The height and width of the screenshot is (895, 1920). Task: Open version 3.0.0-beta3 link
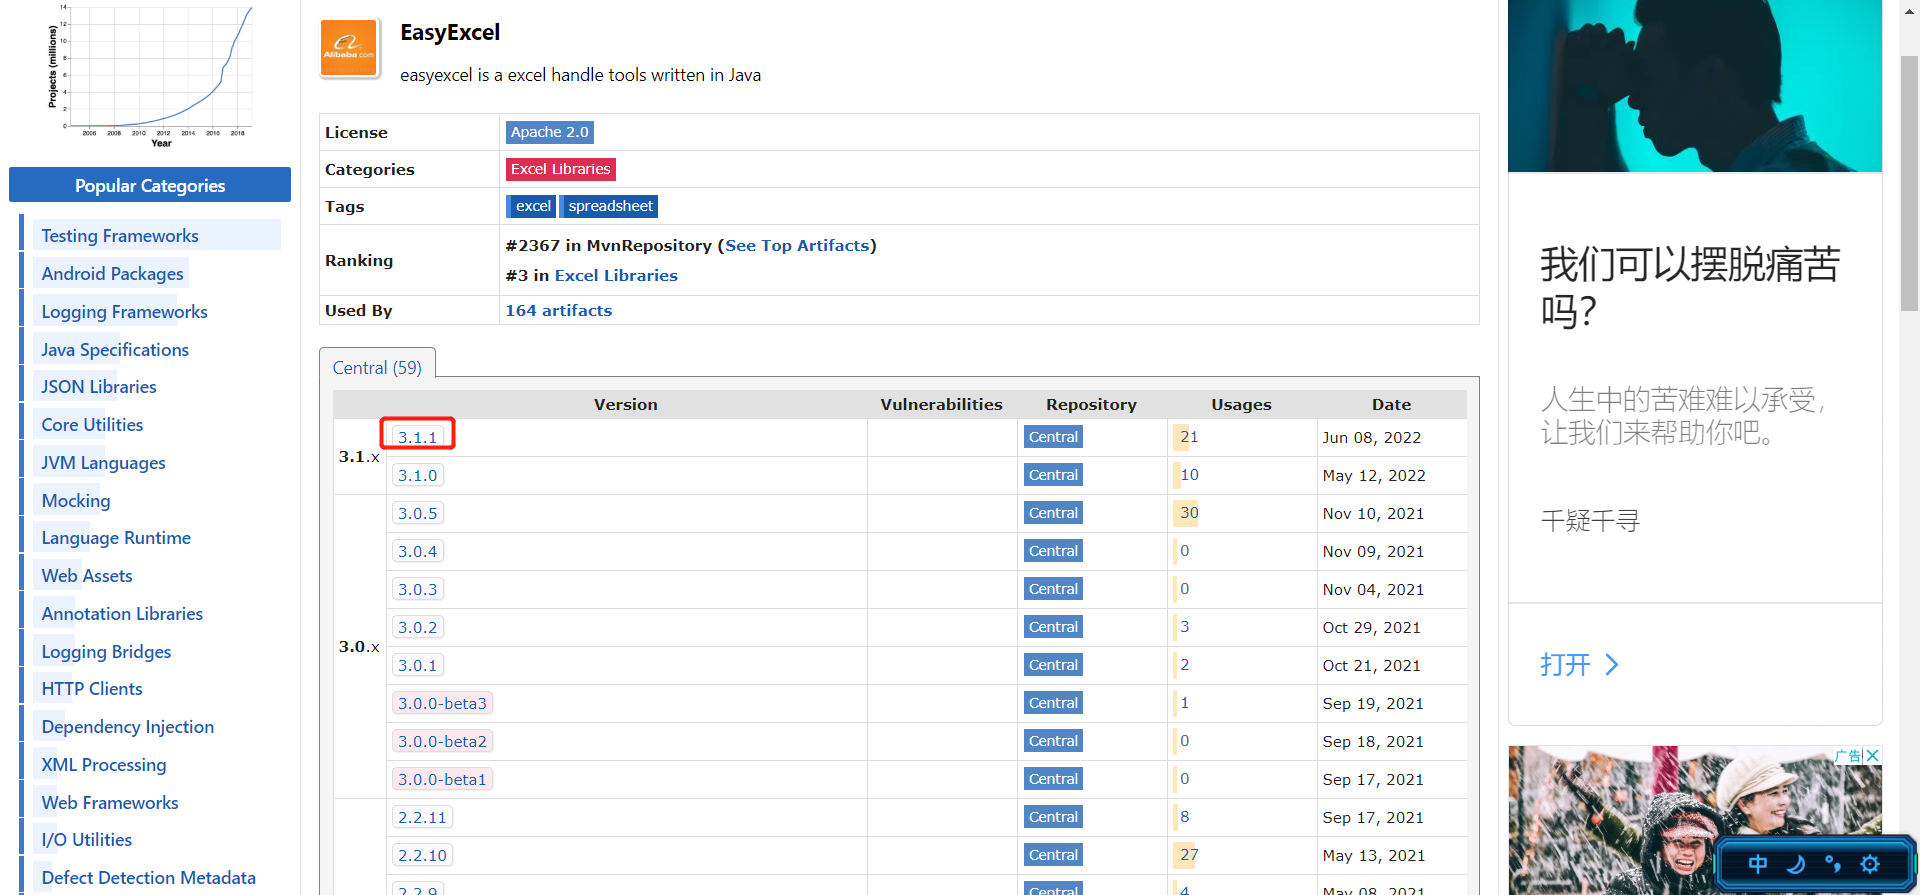tap(442, 703)
